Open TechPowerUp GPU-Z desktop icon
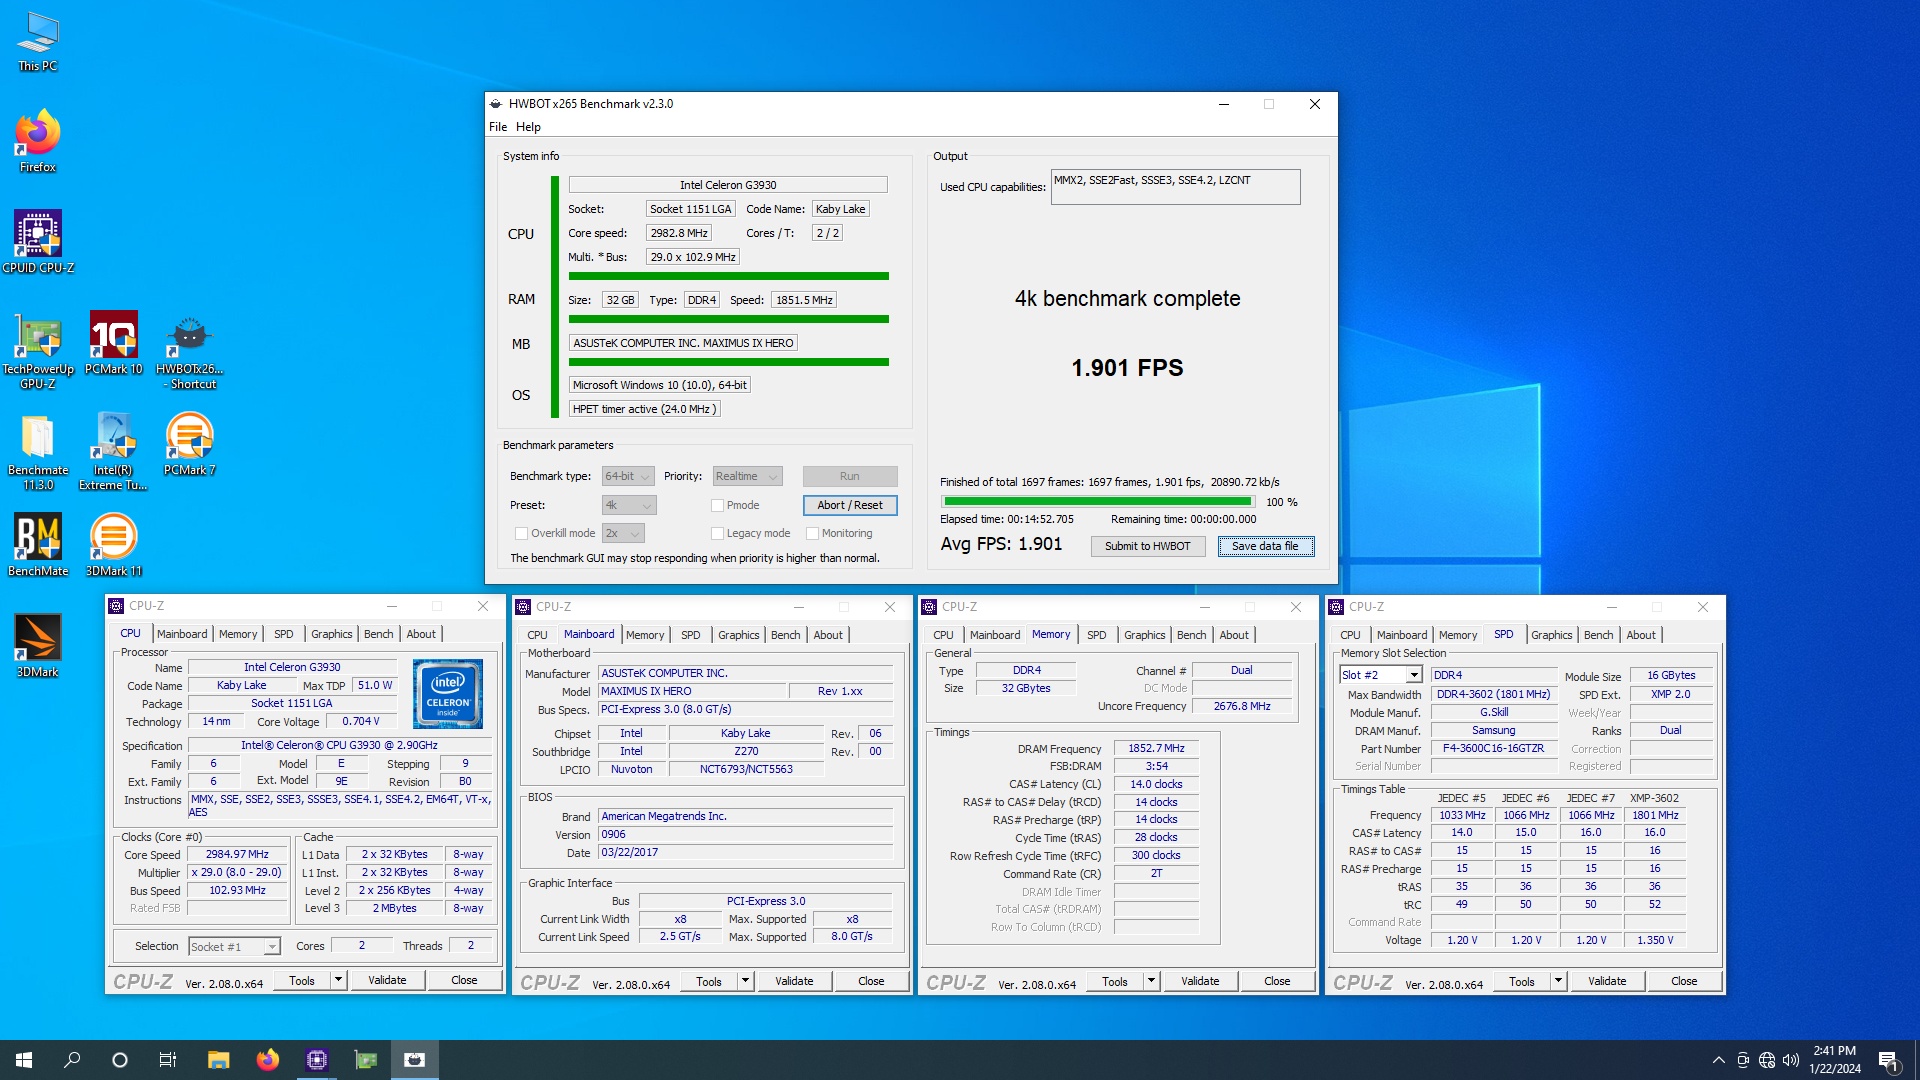Viewport: 1920px width, 1080px height. point(38,350)
